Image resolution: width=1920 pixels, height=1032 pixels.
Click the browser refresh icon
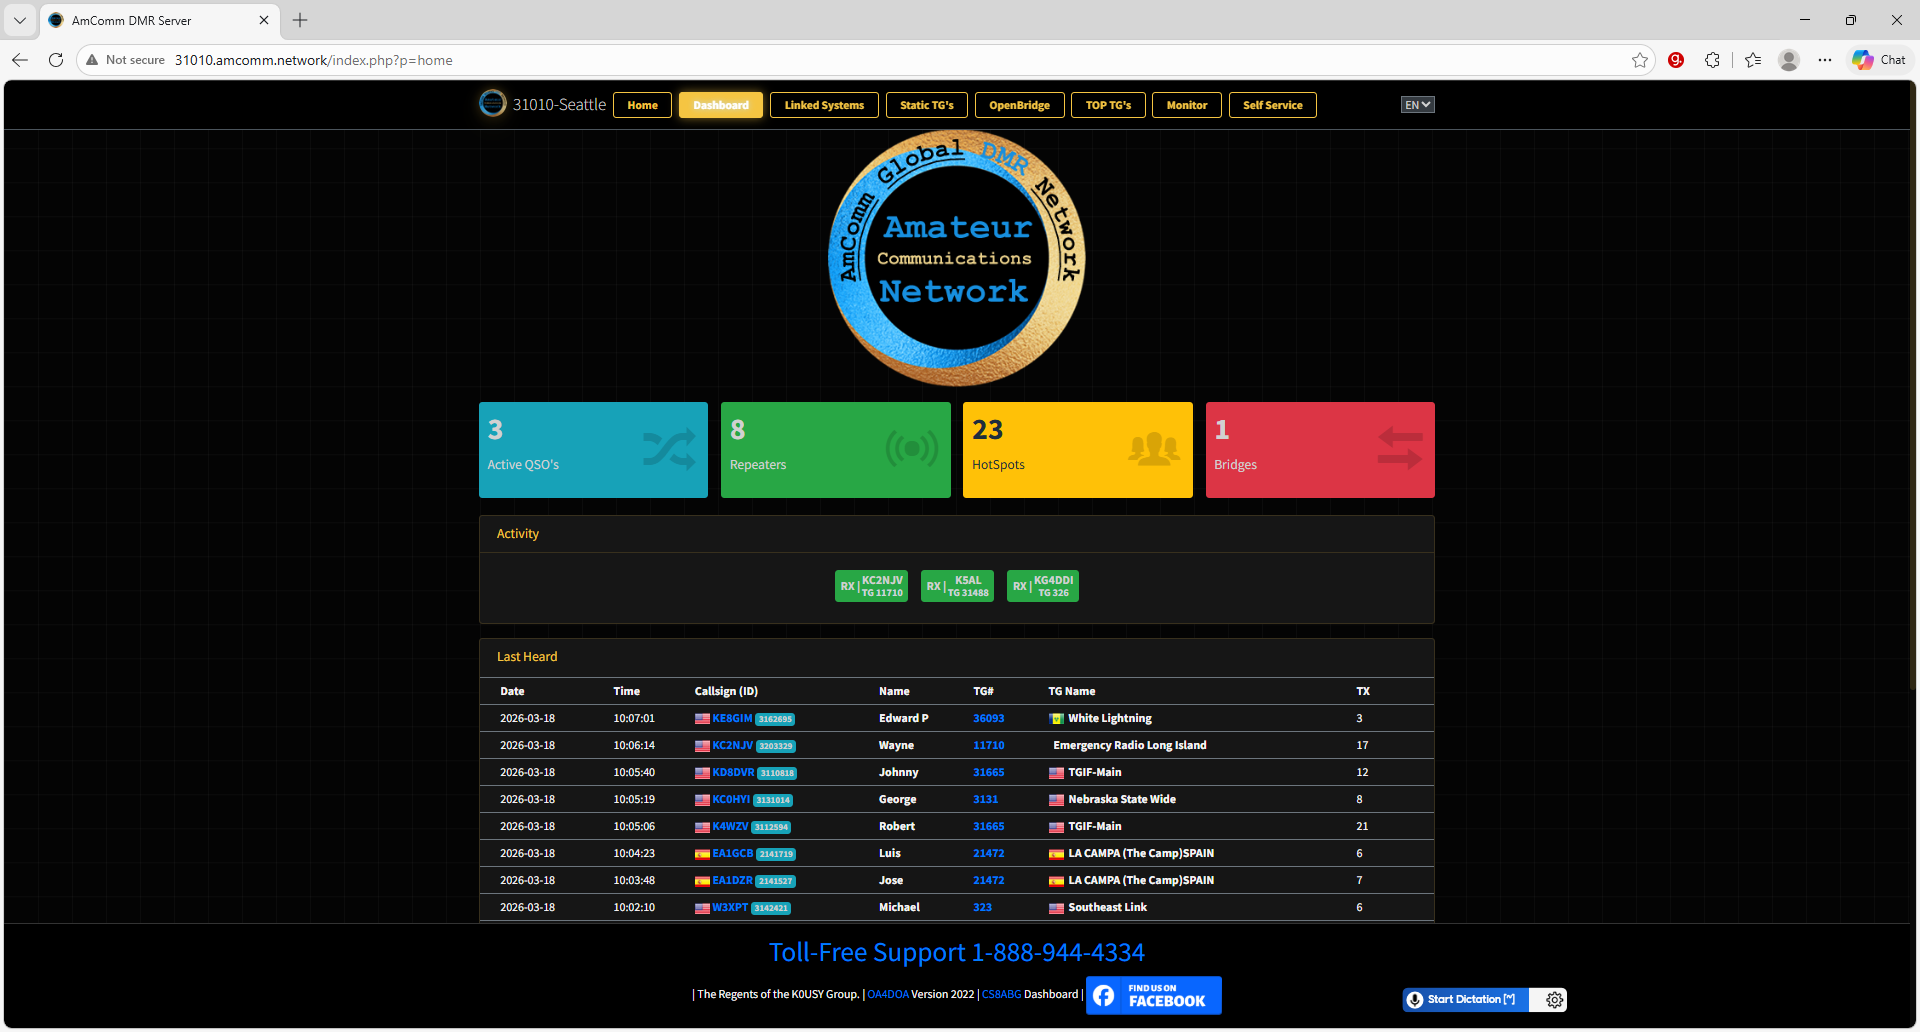(x=56, y=60)
